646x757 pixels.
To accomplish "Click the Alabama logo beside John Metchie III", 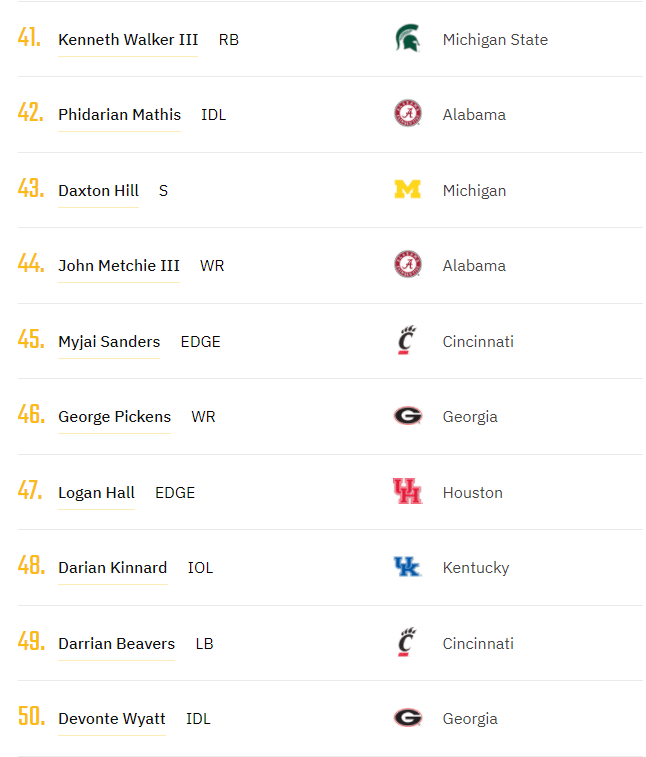I will pos(407,265).
